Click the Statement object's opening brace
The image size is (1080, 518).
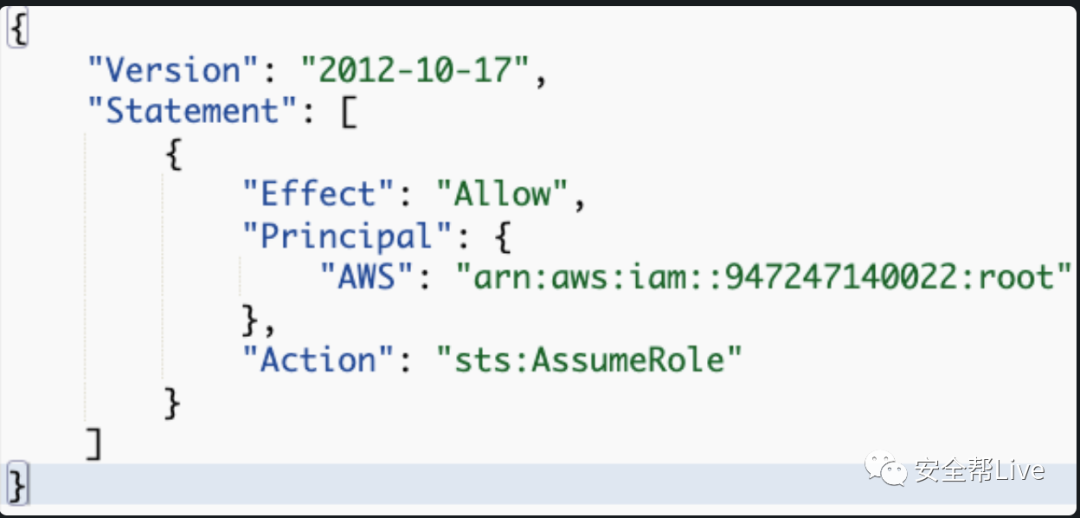pos(174,155)
